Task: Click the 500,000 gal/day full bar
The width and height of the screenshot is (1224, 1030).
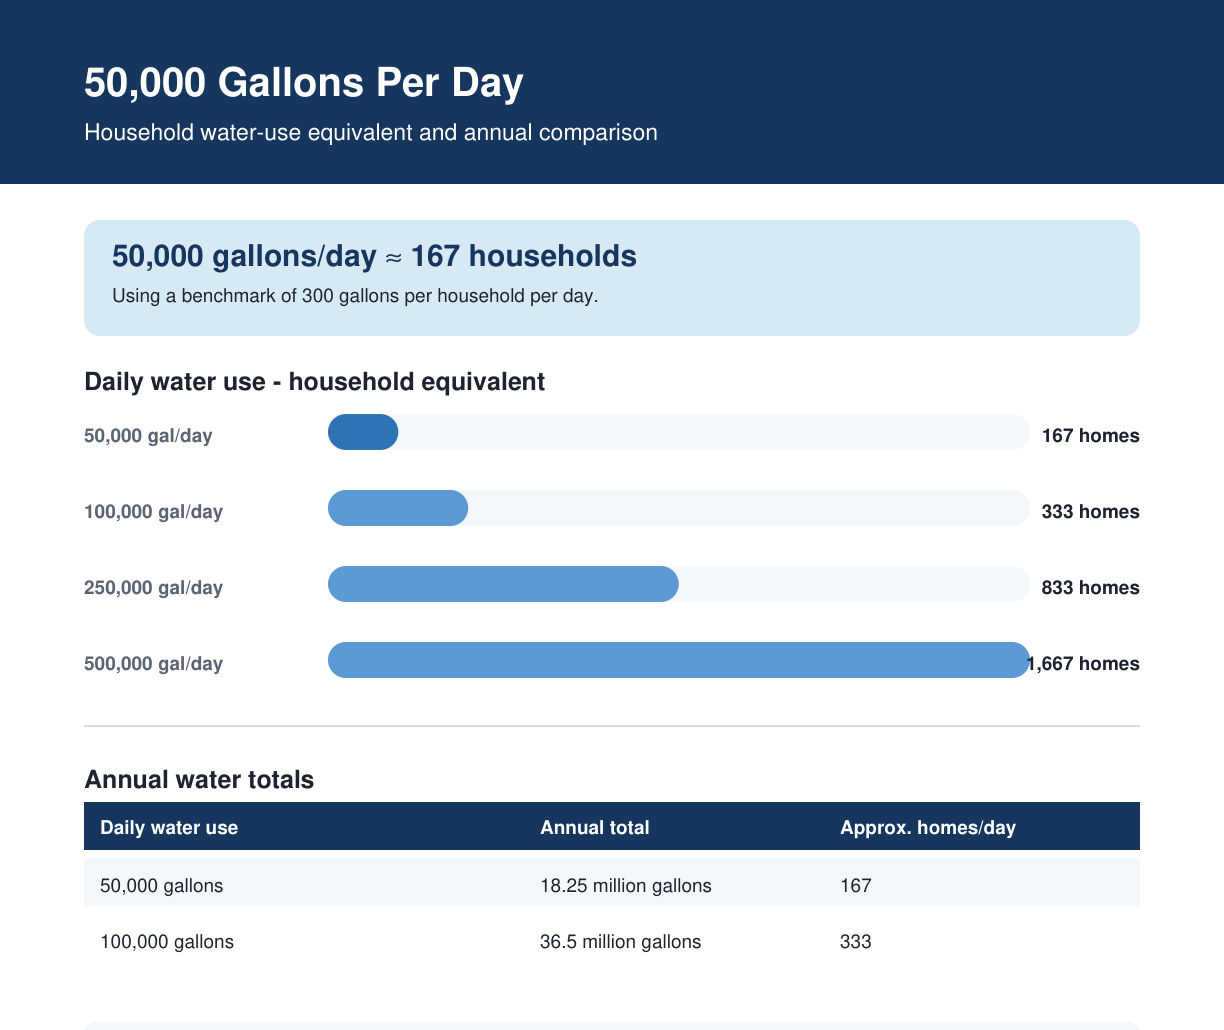Action: tap(678, 660)
